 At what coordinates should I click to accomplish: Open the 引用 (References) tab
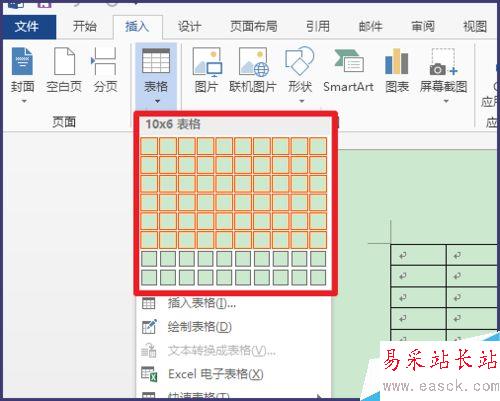tap(318, 27)
